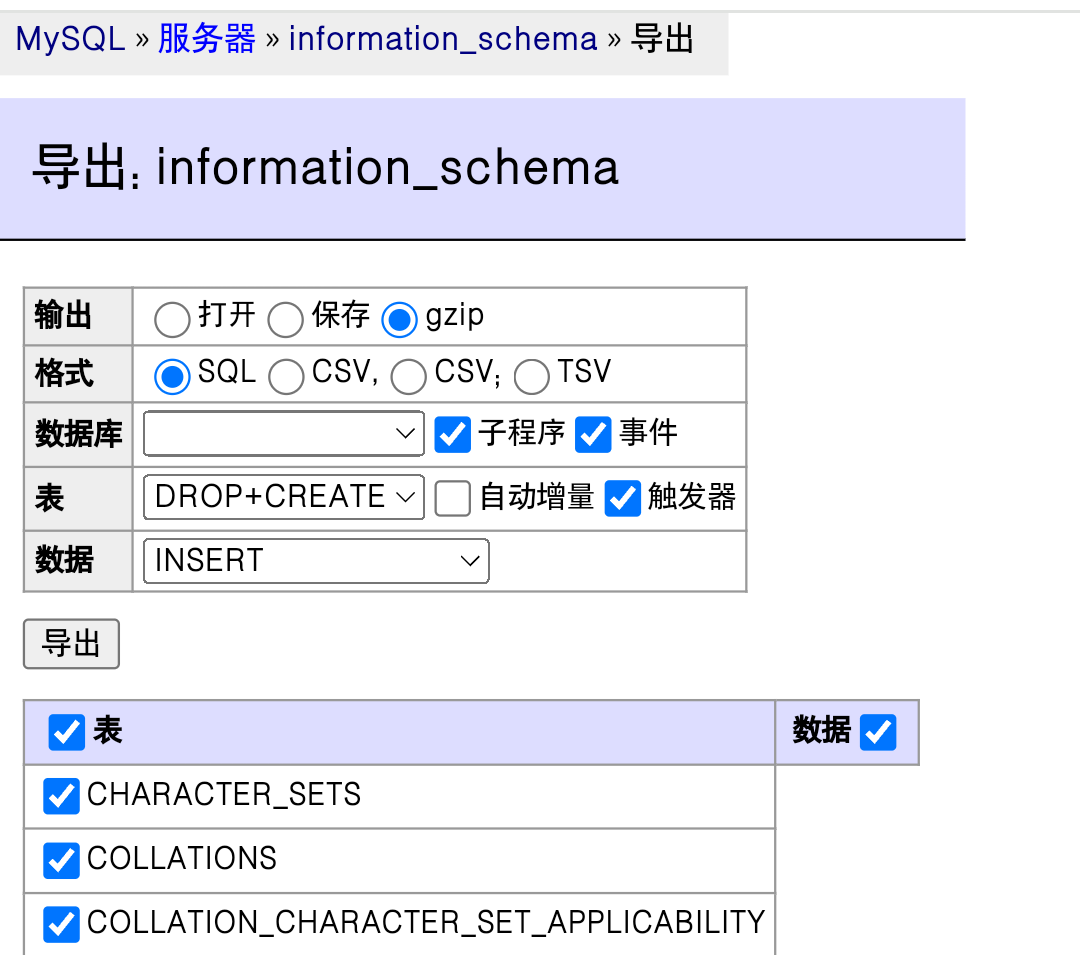Select the 打开 output radio button
The height and width of the screenshot is (955, 1080).
coord(172,319)
